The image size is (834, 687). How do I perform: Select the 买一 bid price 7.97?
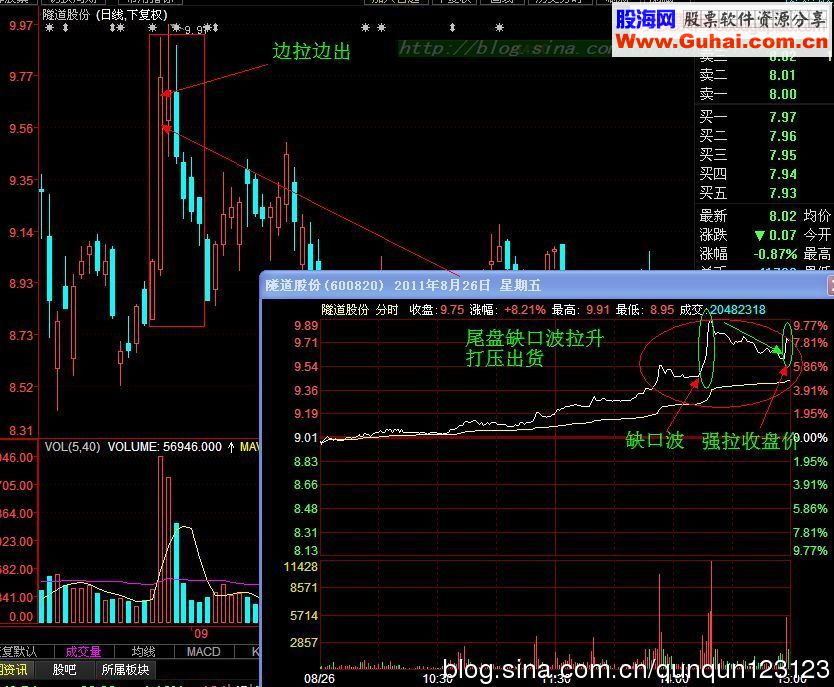click(x=782, y=117)
